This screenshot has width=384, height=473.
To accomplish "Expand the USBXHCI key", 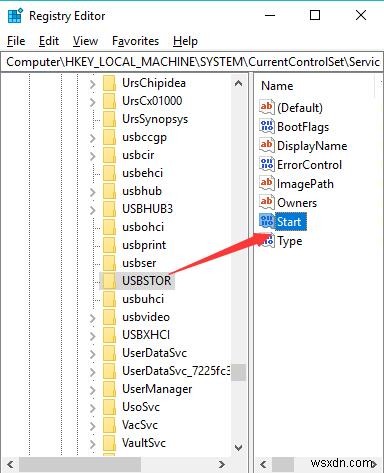I will (x=93, y=336).
